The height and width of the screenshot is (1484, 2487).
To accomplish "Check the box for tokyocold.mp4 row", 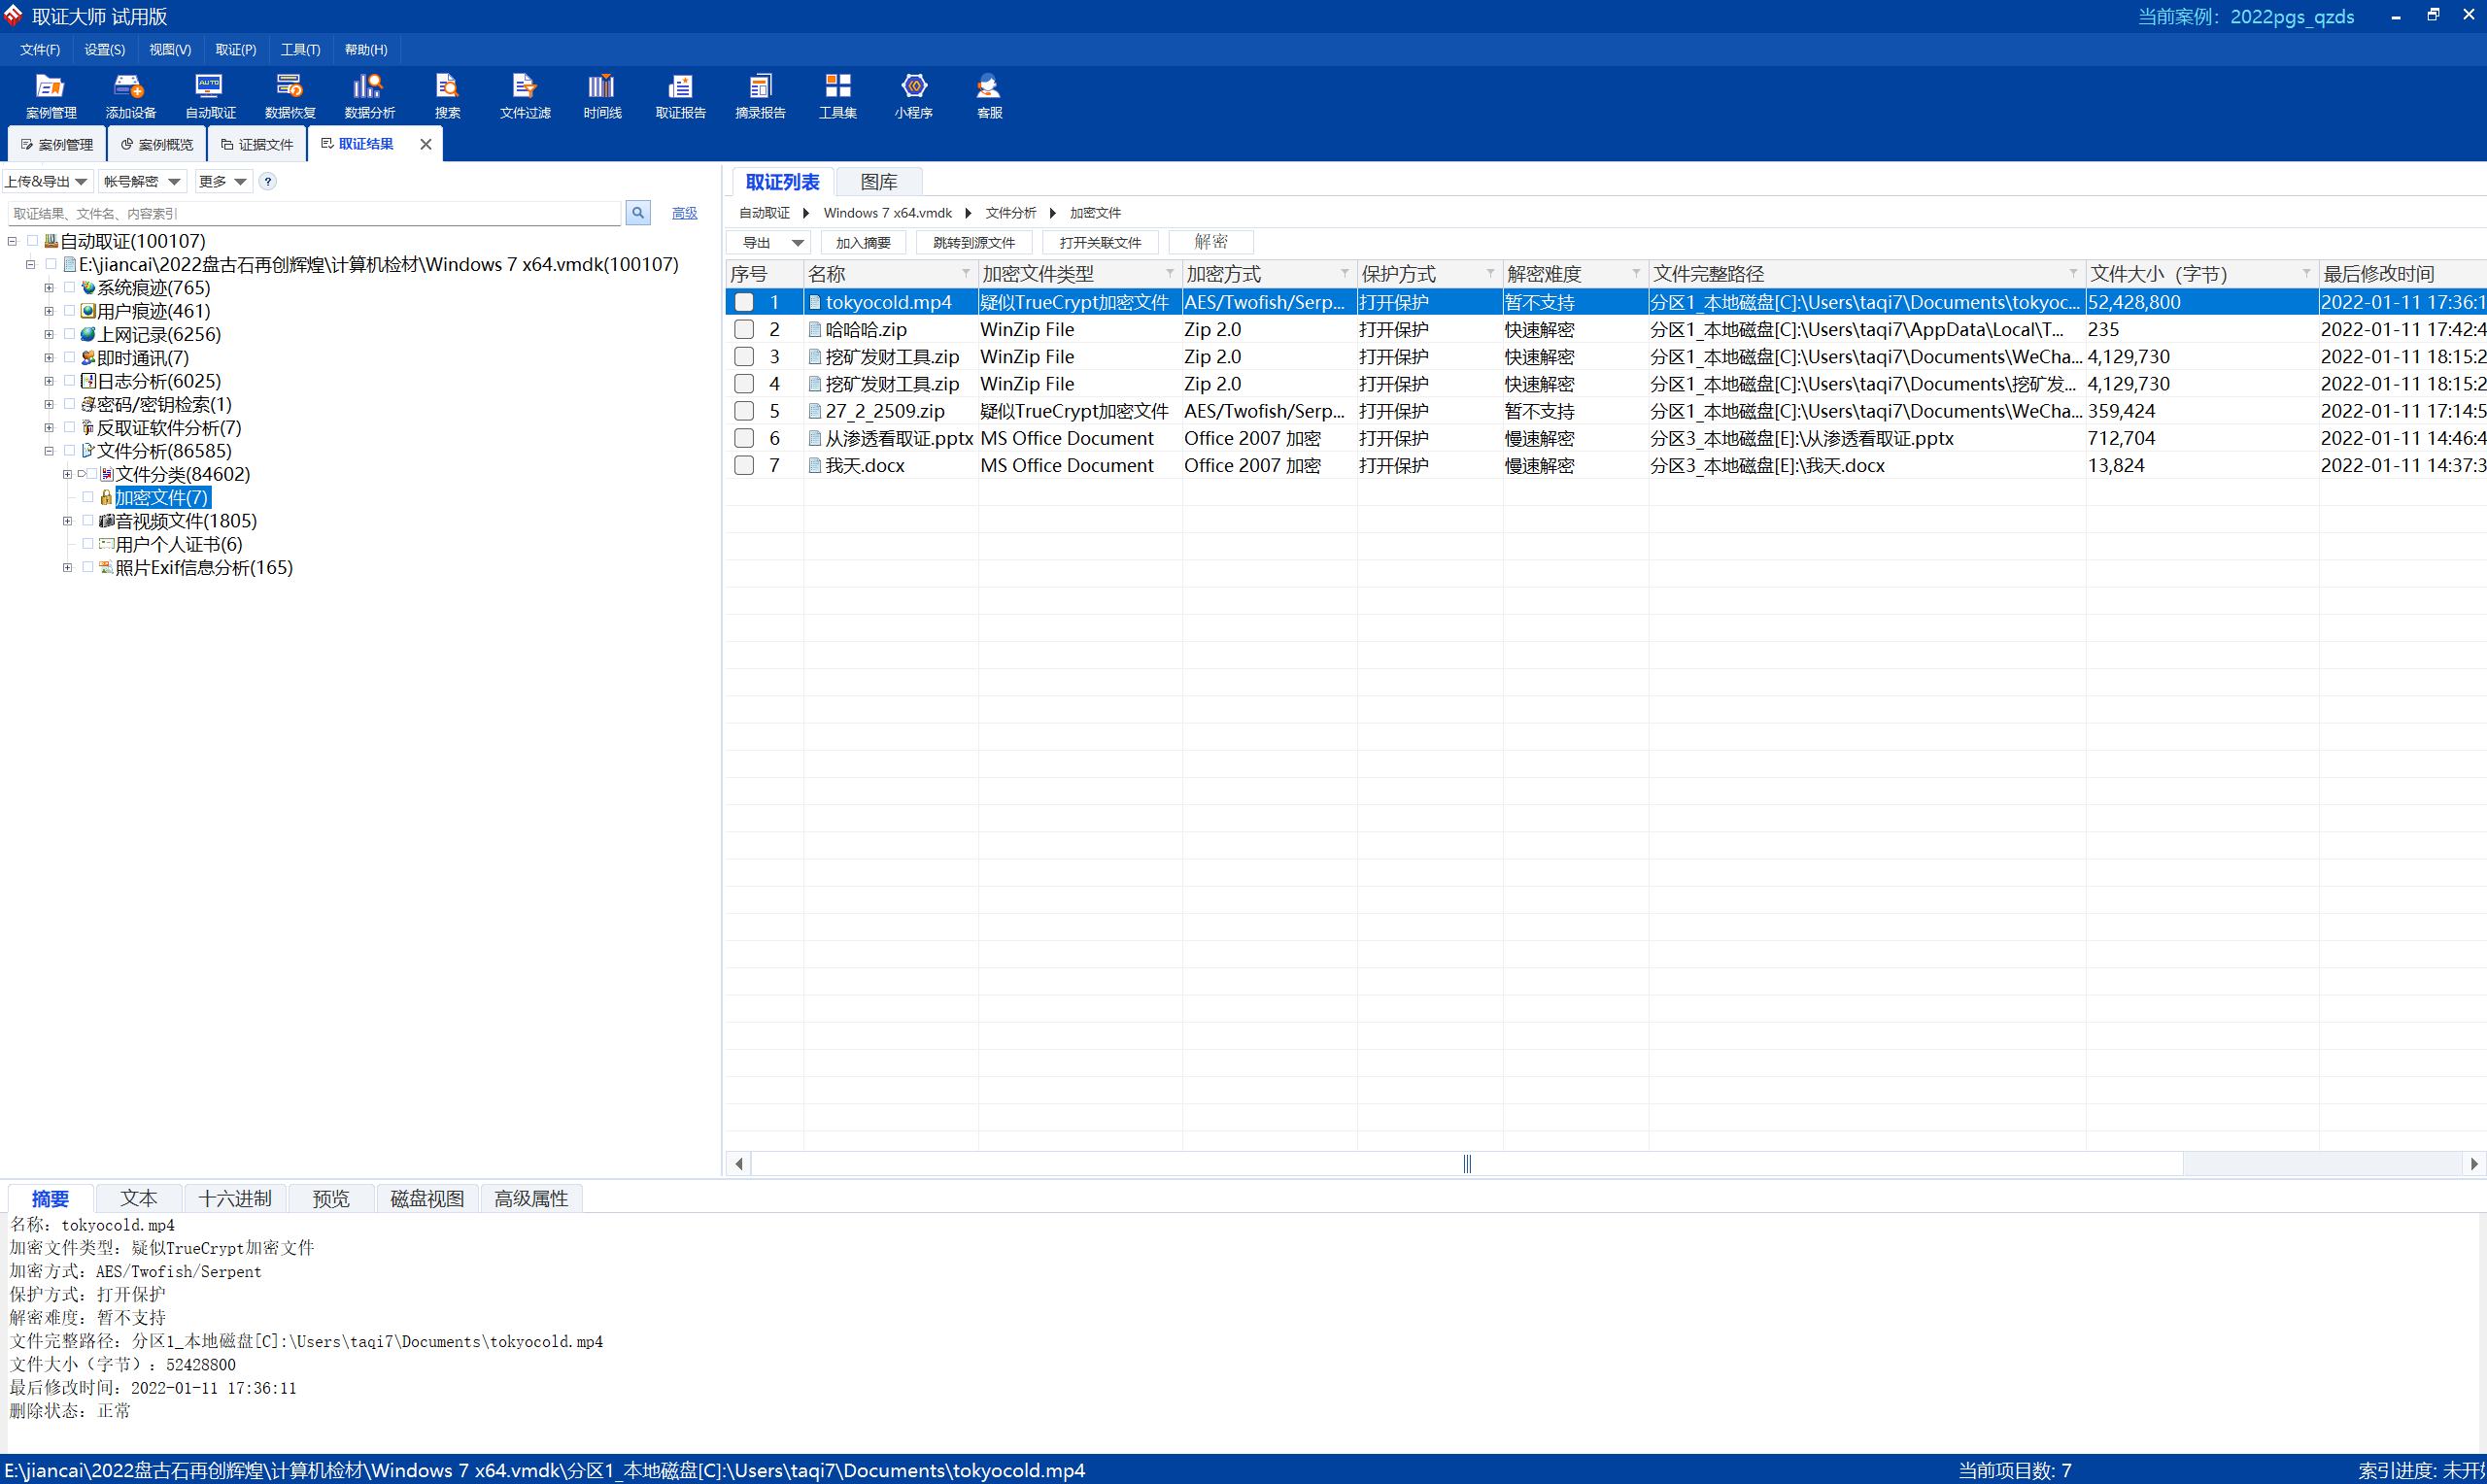I will click(744, 302).
